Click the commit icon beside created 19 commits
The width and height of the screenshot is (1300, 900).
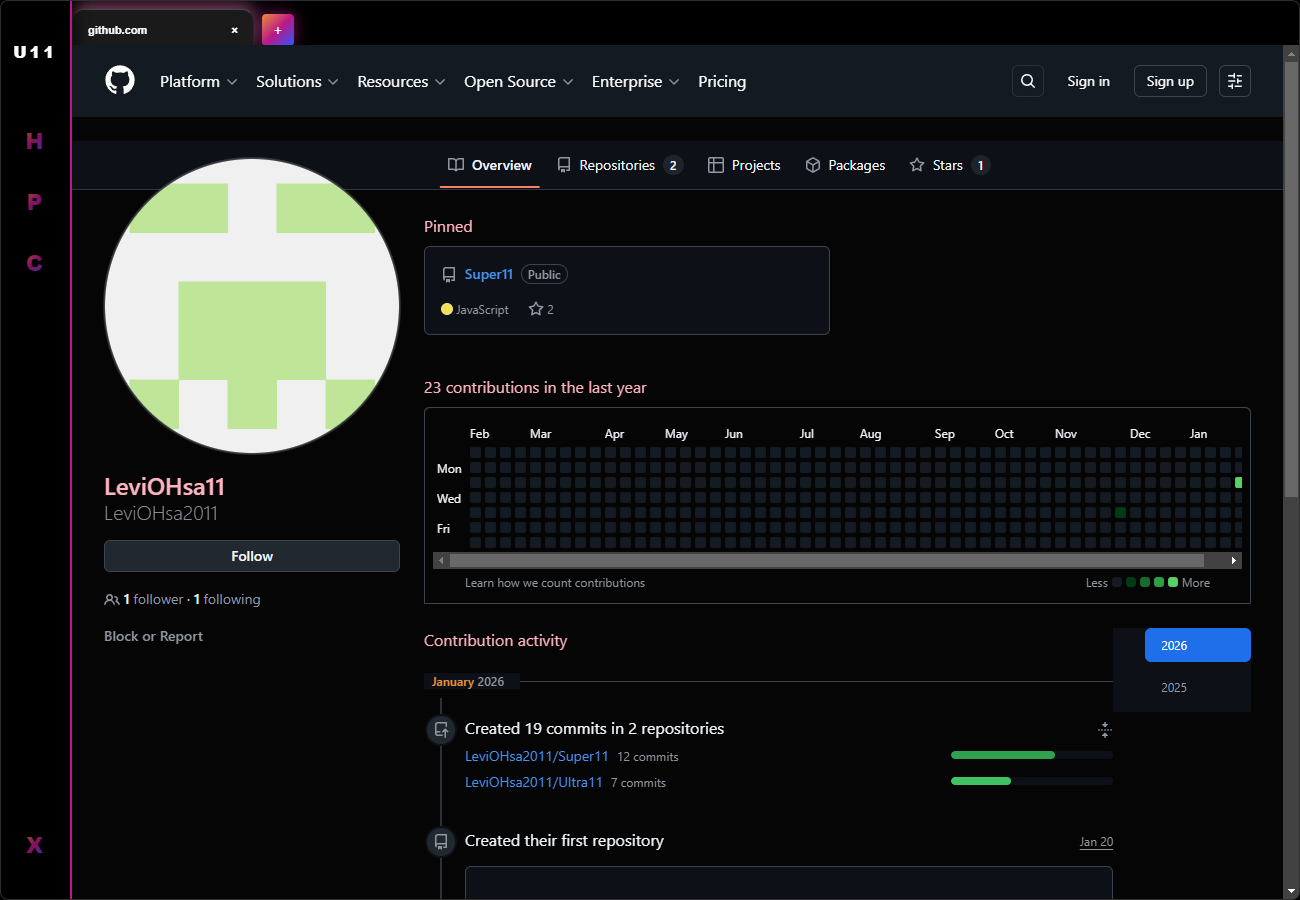[x=441, y=729]
